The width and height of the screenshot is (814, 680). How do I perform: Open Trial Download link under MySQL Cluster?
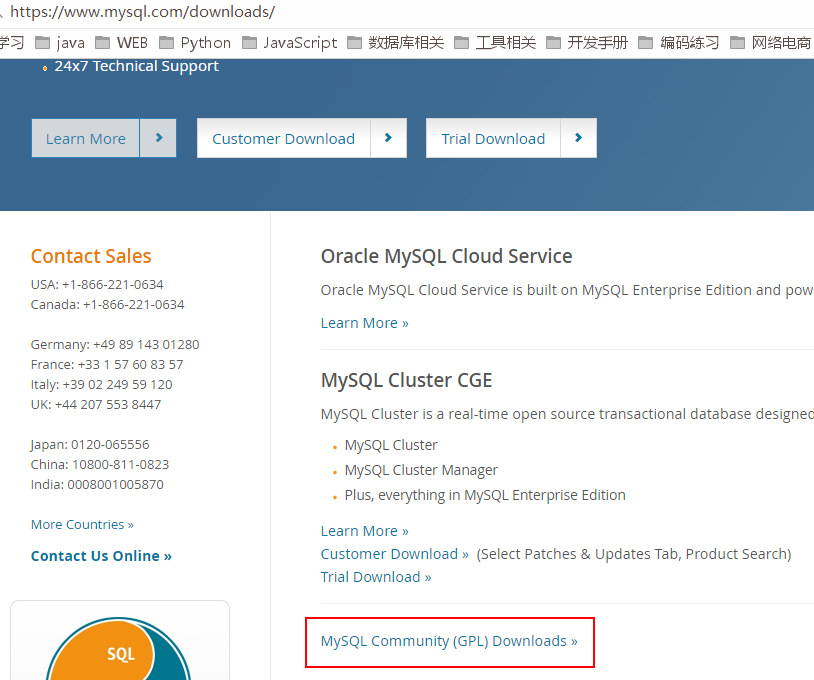coord(376,577)
